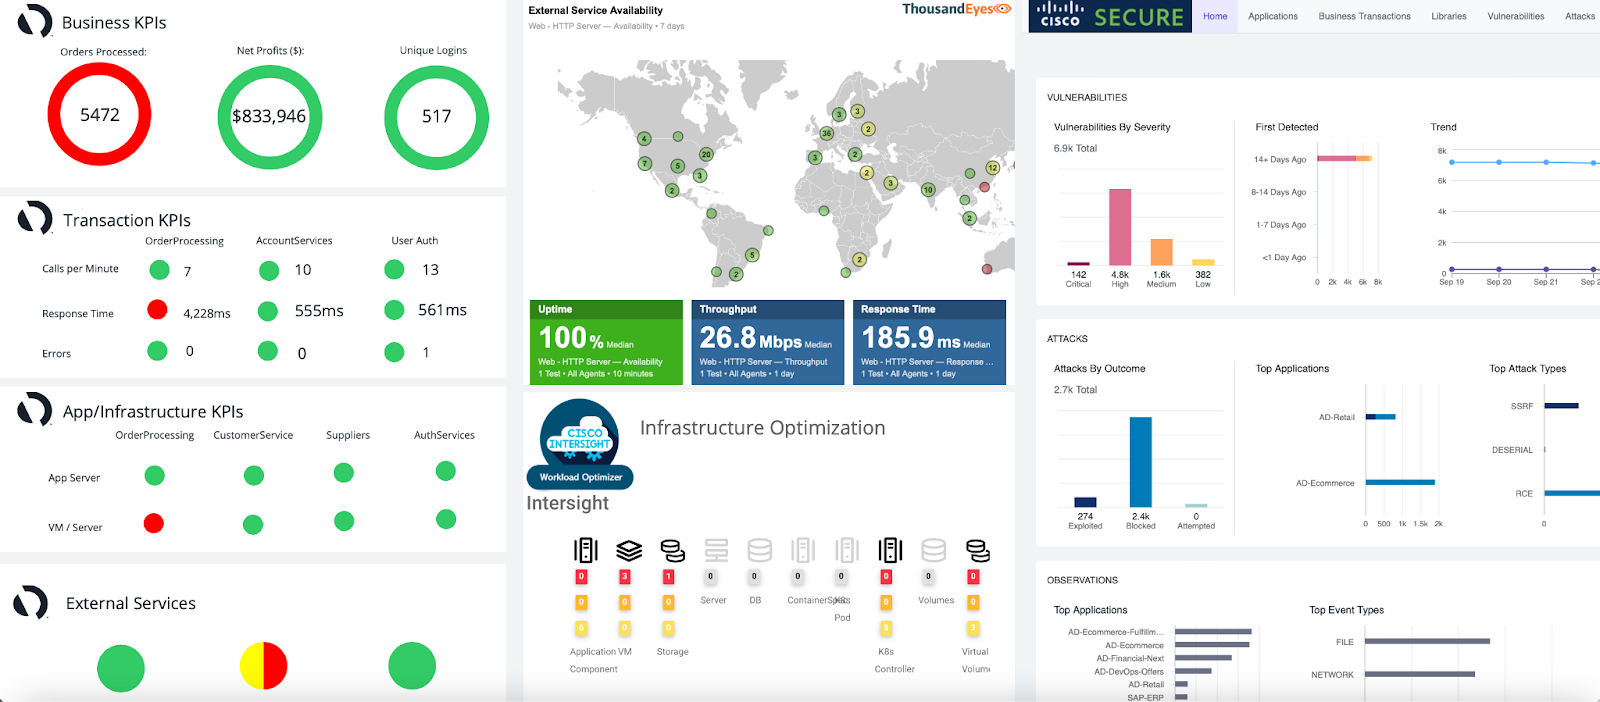Click the Cisco Secure logo

coord(1110,16)
